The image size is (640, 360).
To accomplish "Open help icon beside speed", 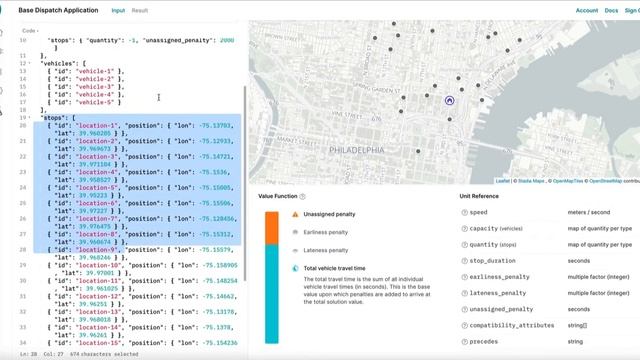I will 464,213.
